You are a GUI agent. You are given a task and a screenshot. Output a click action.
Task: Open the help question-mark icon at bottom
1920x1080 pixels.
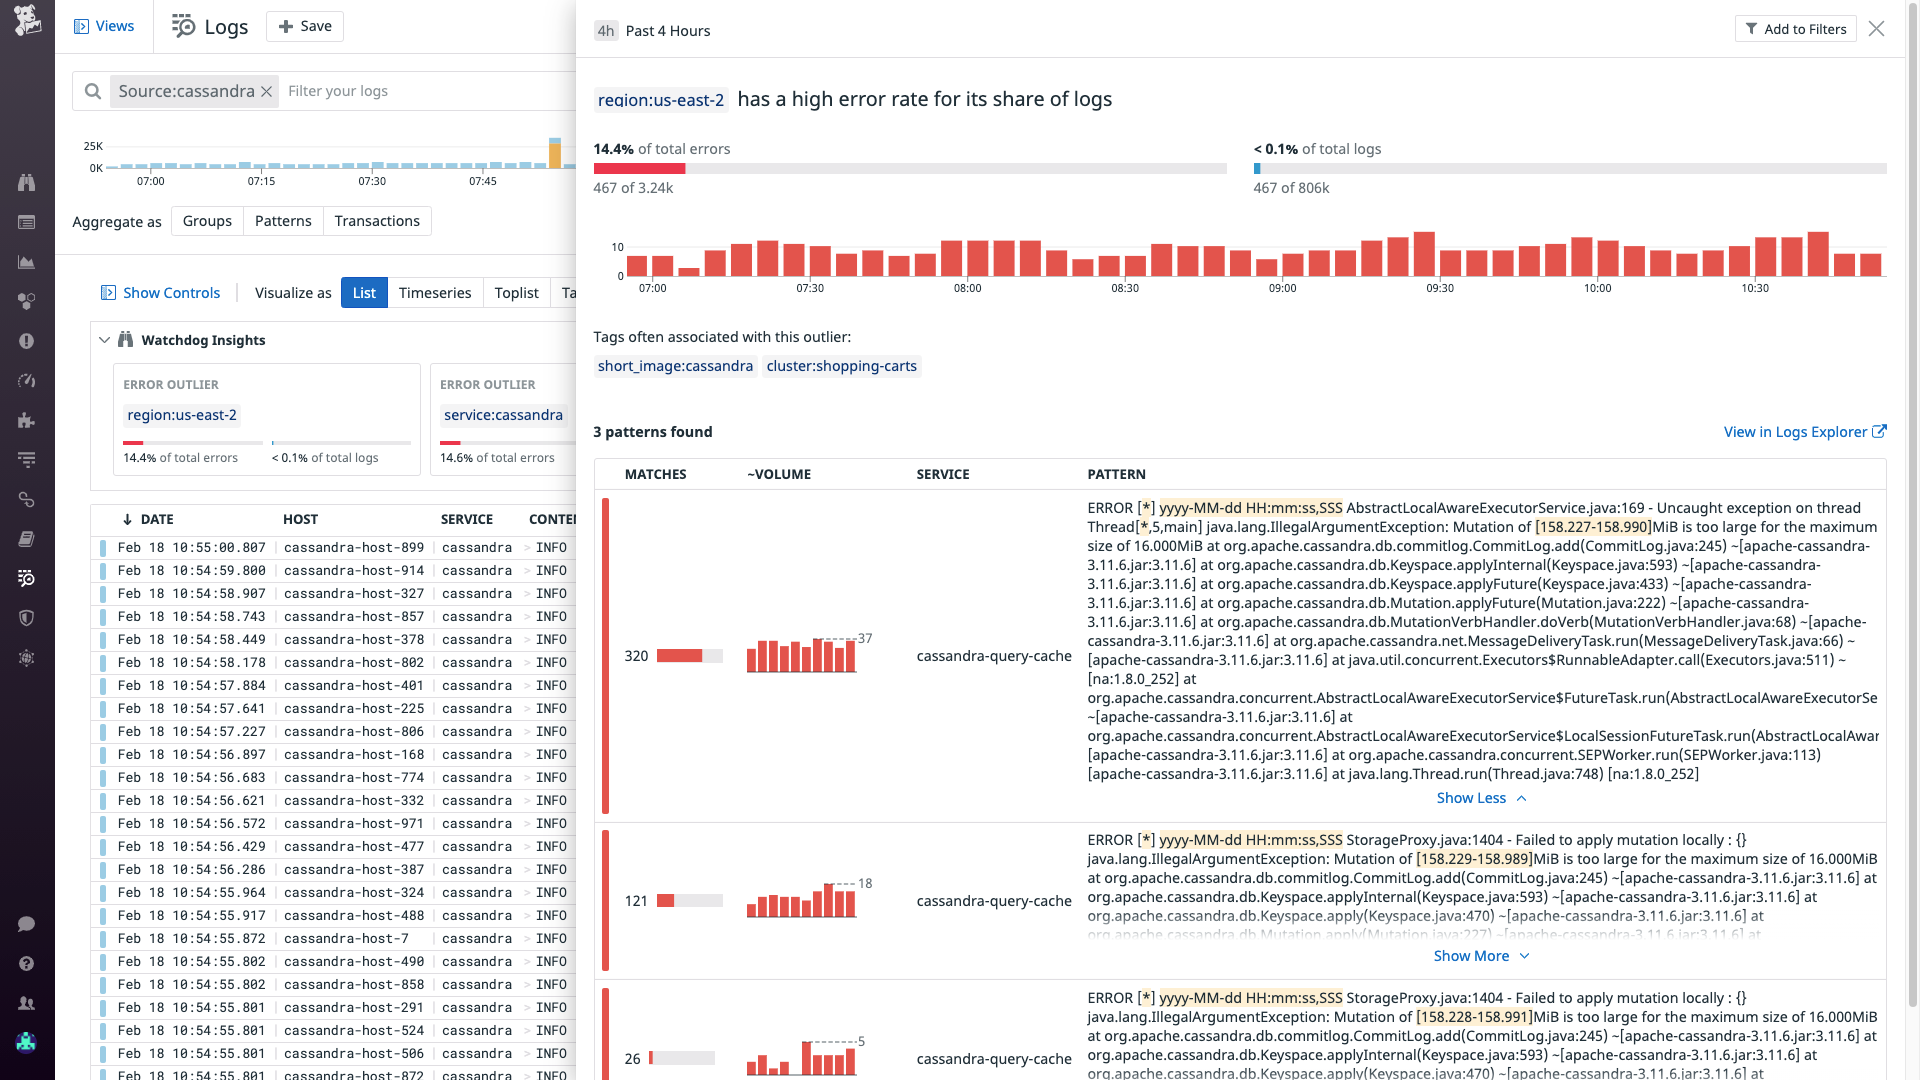[x=27, y=963]
